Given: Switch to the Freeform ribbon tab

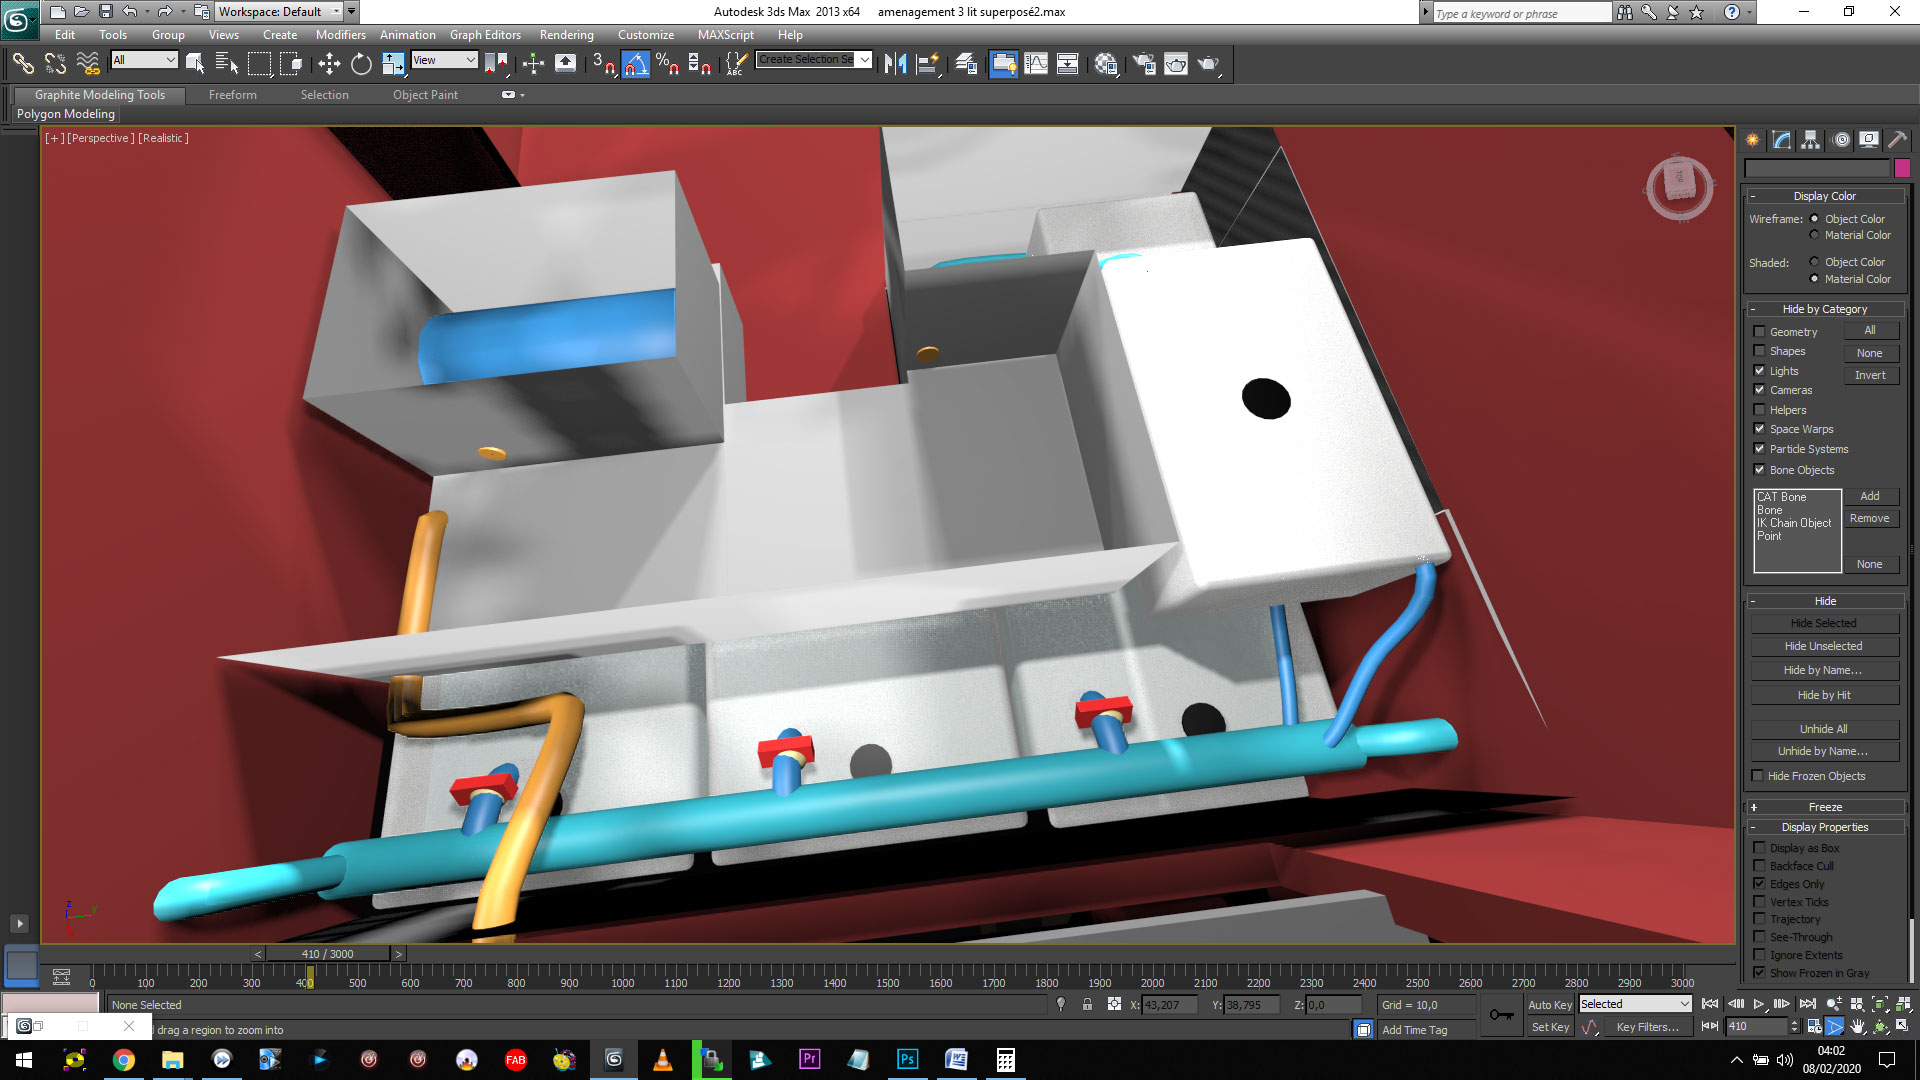Looking at the screenshot, I should [x=232, y=95].
